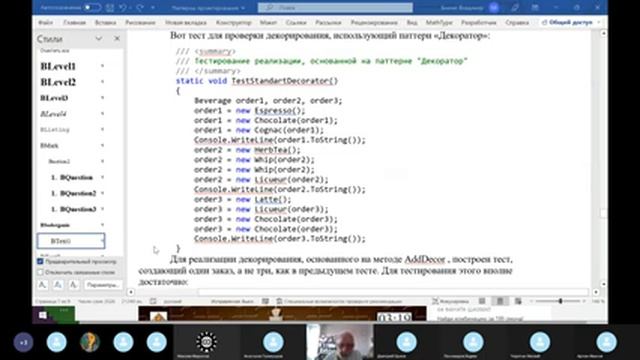Click the proofing status icon in status bar
Viewport: 640px width, 360px height.
[x=153, y=301]
